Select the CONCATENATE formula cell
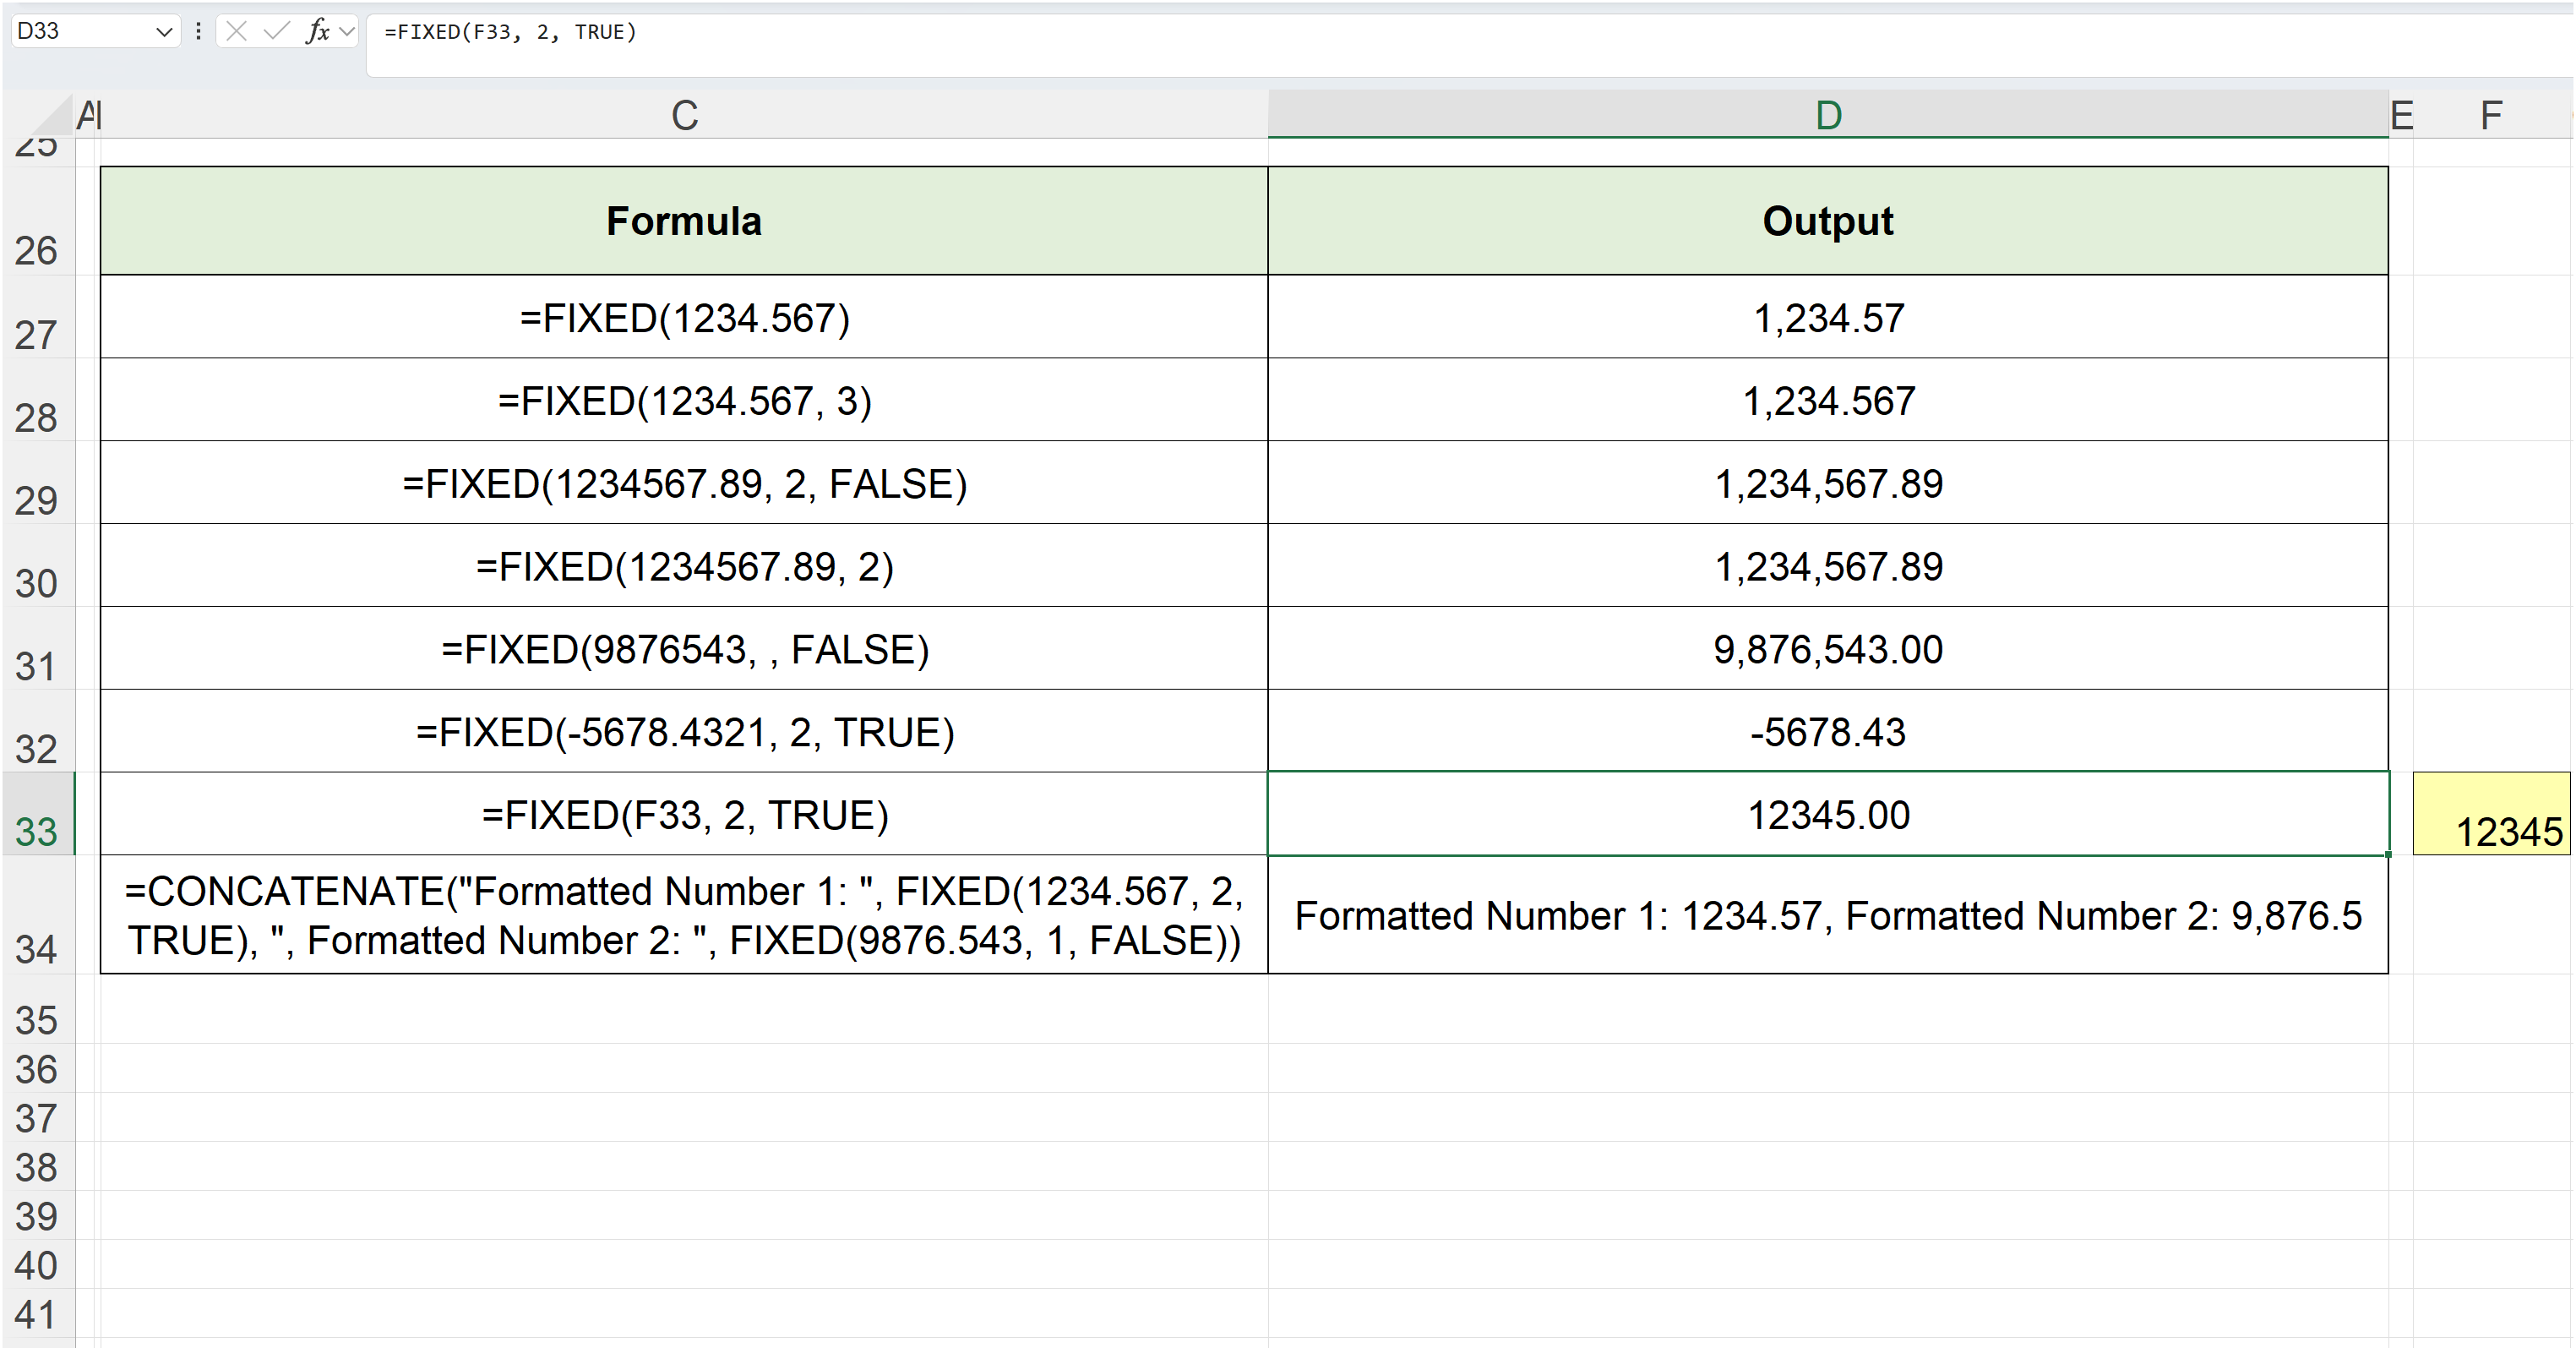Viewport: 2576px width, 1348px height. (x=684, y=915)
